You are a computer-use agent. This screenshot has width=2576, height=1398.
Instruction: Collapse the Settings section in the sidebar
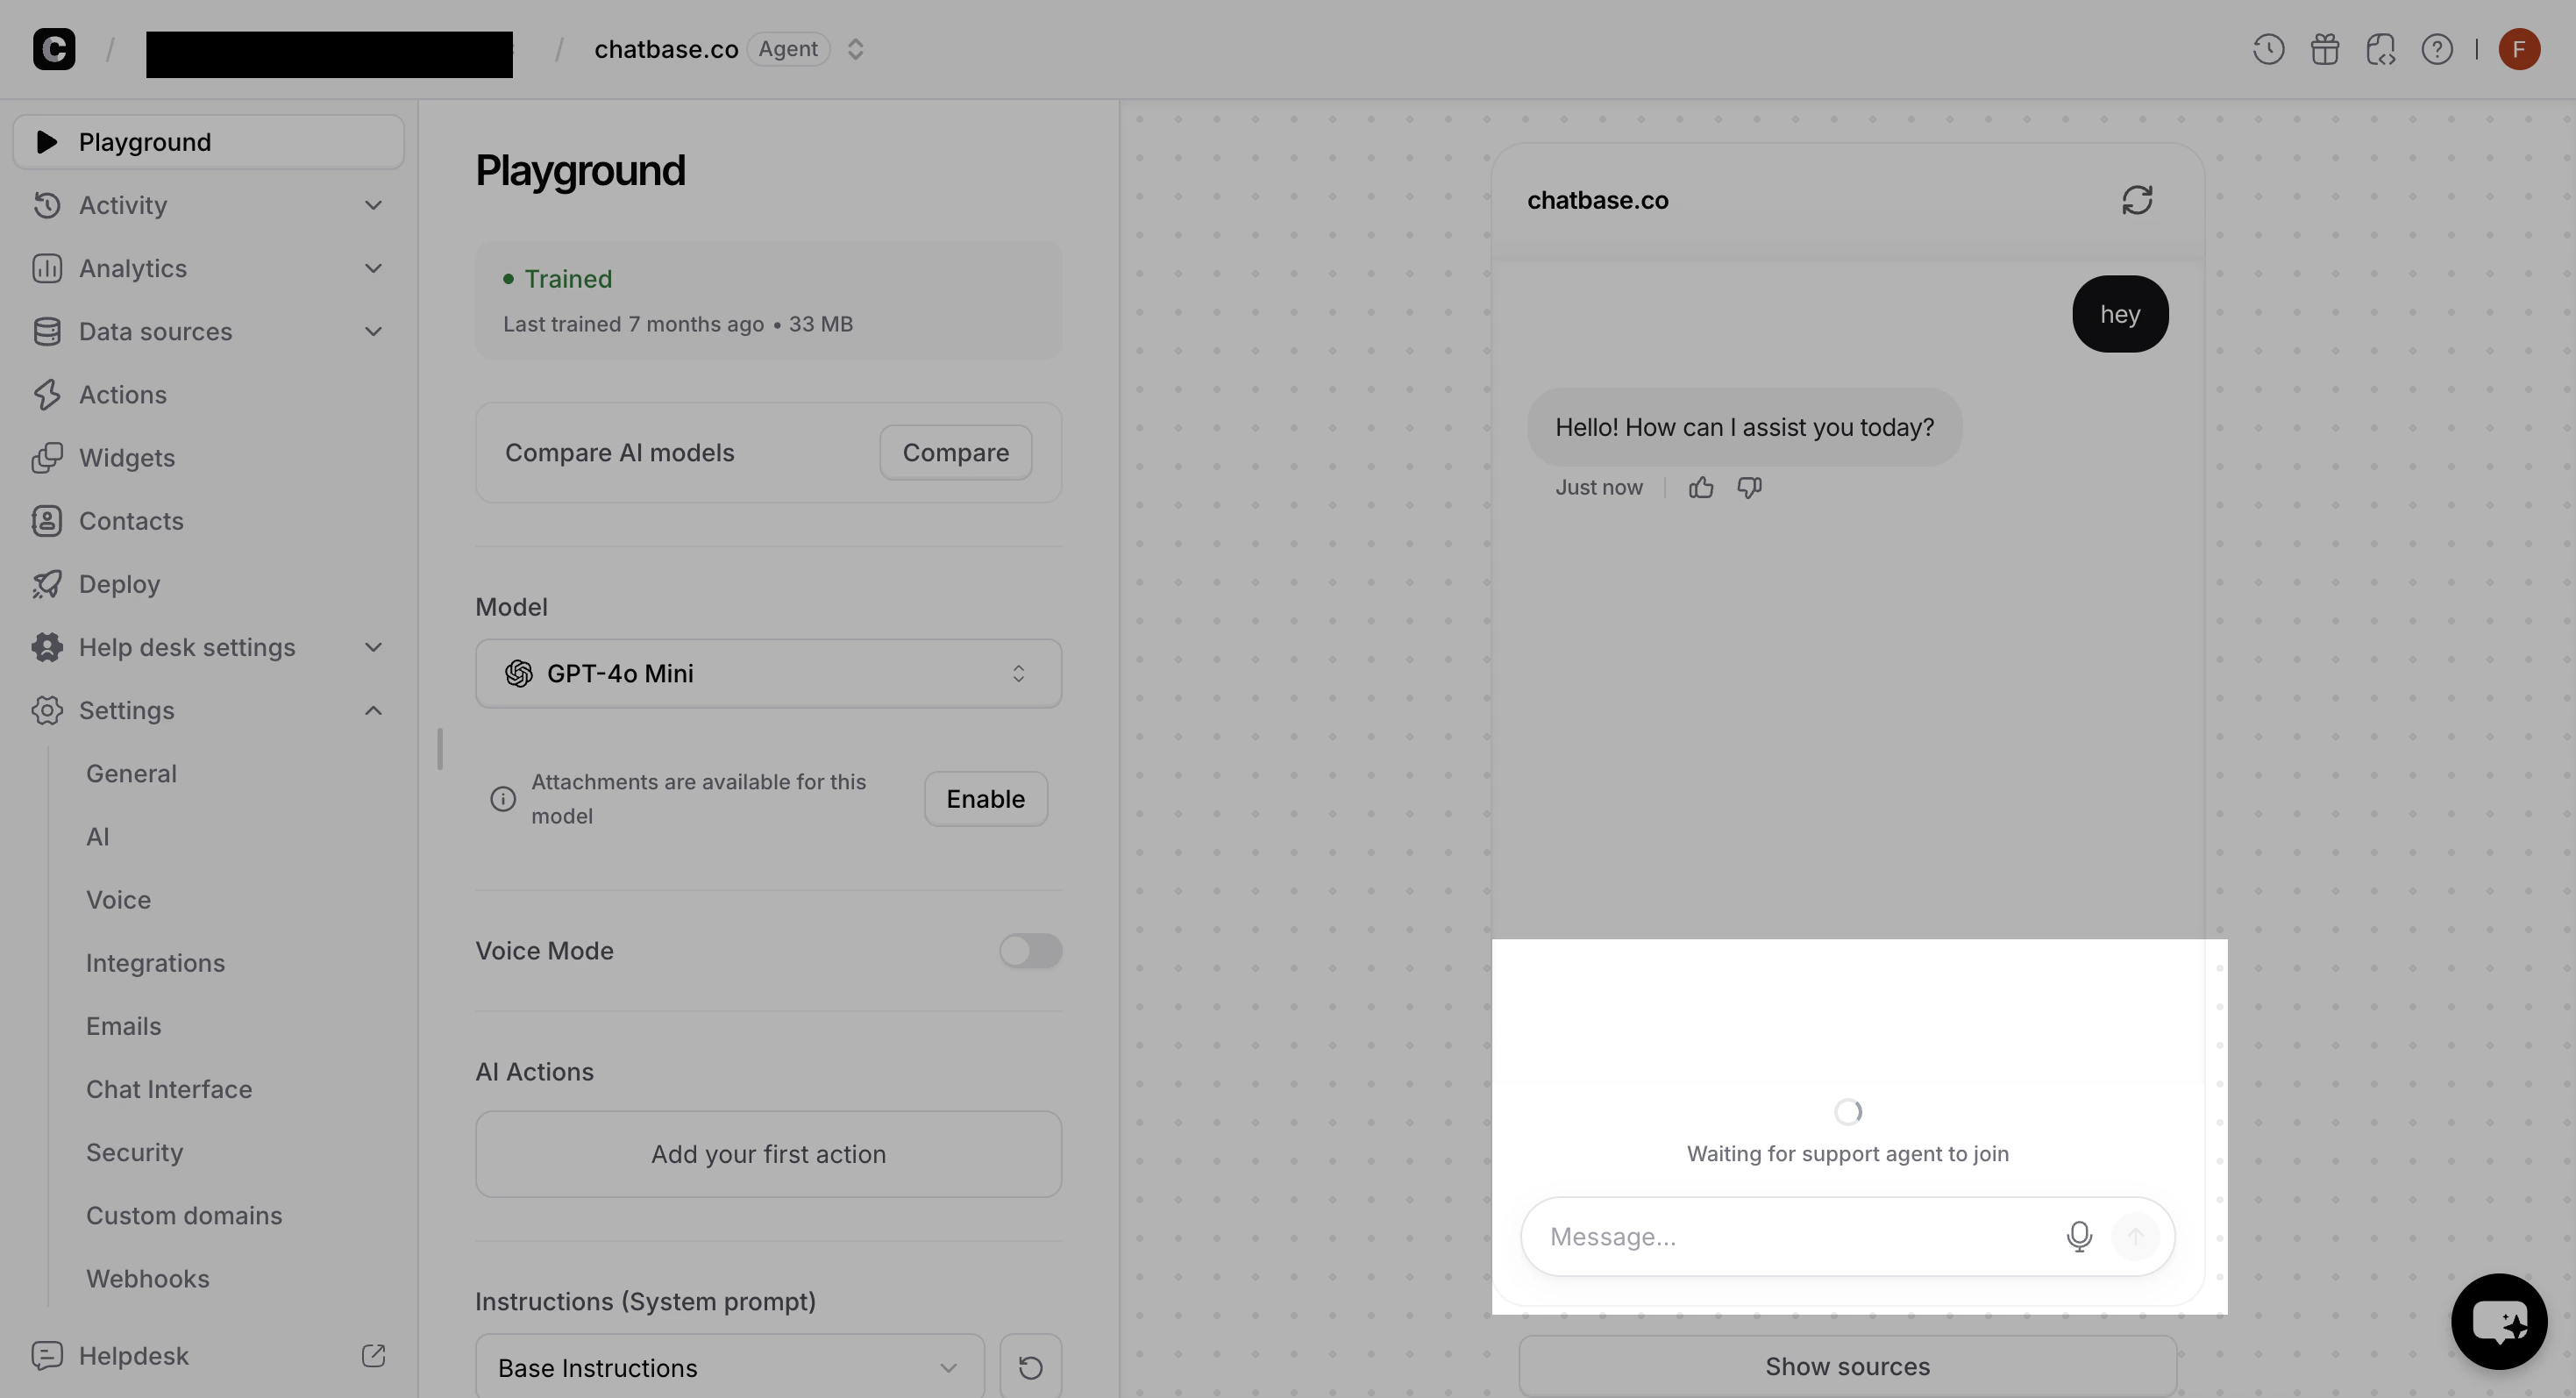(x=372, y=710)
